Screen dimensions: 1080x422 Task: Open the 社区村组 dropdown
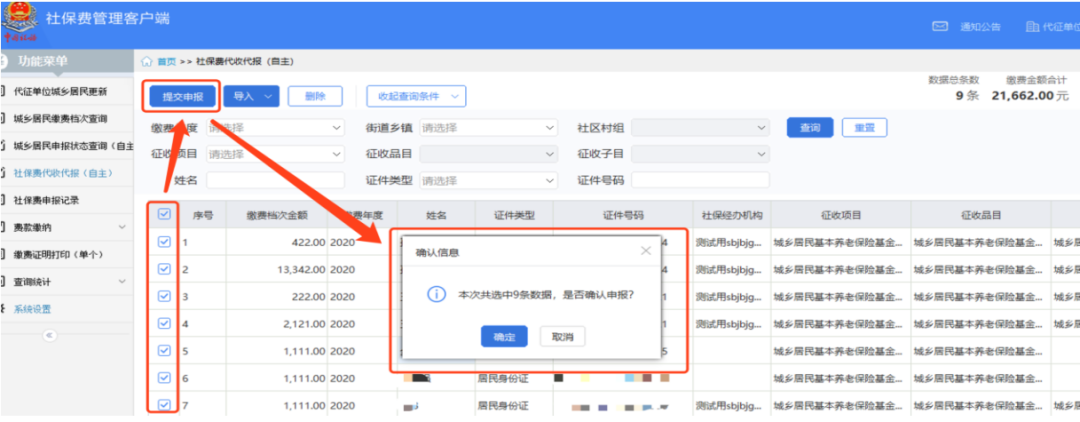click(x=700, y=127)
